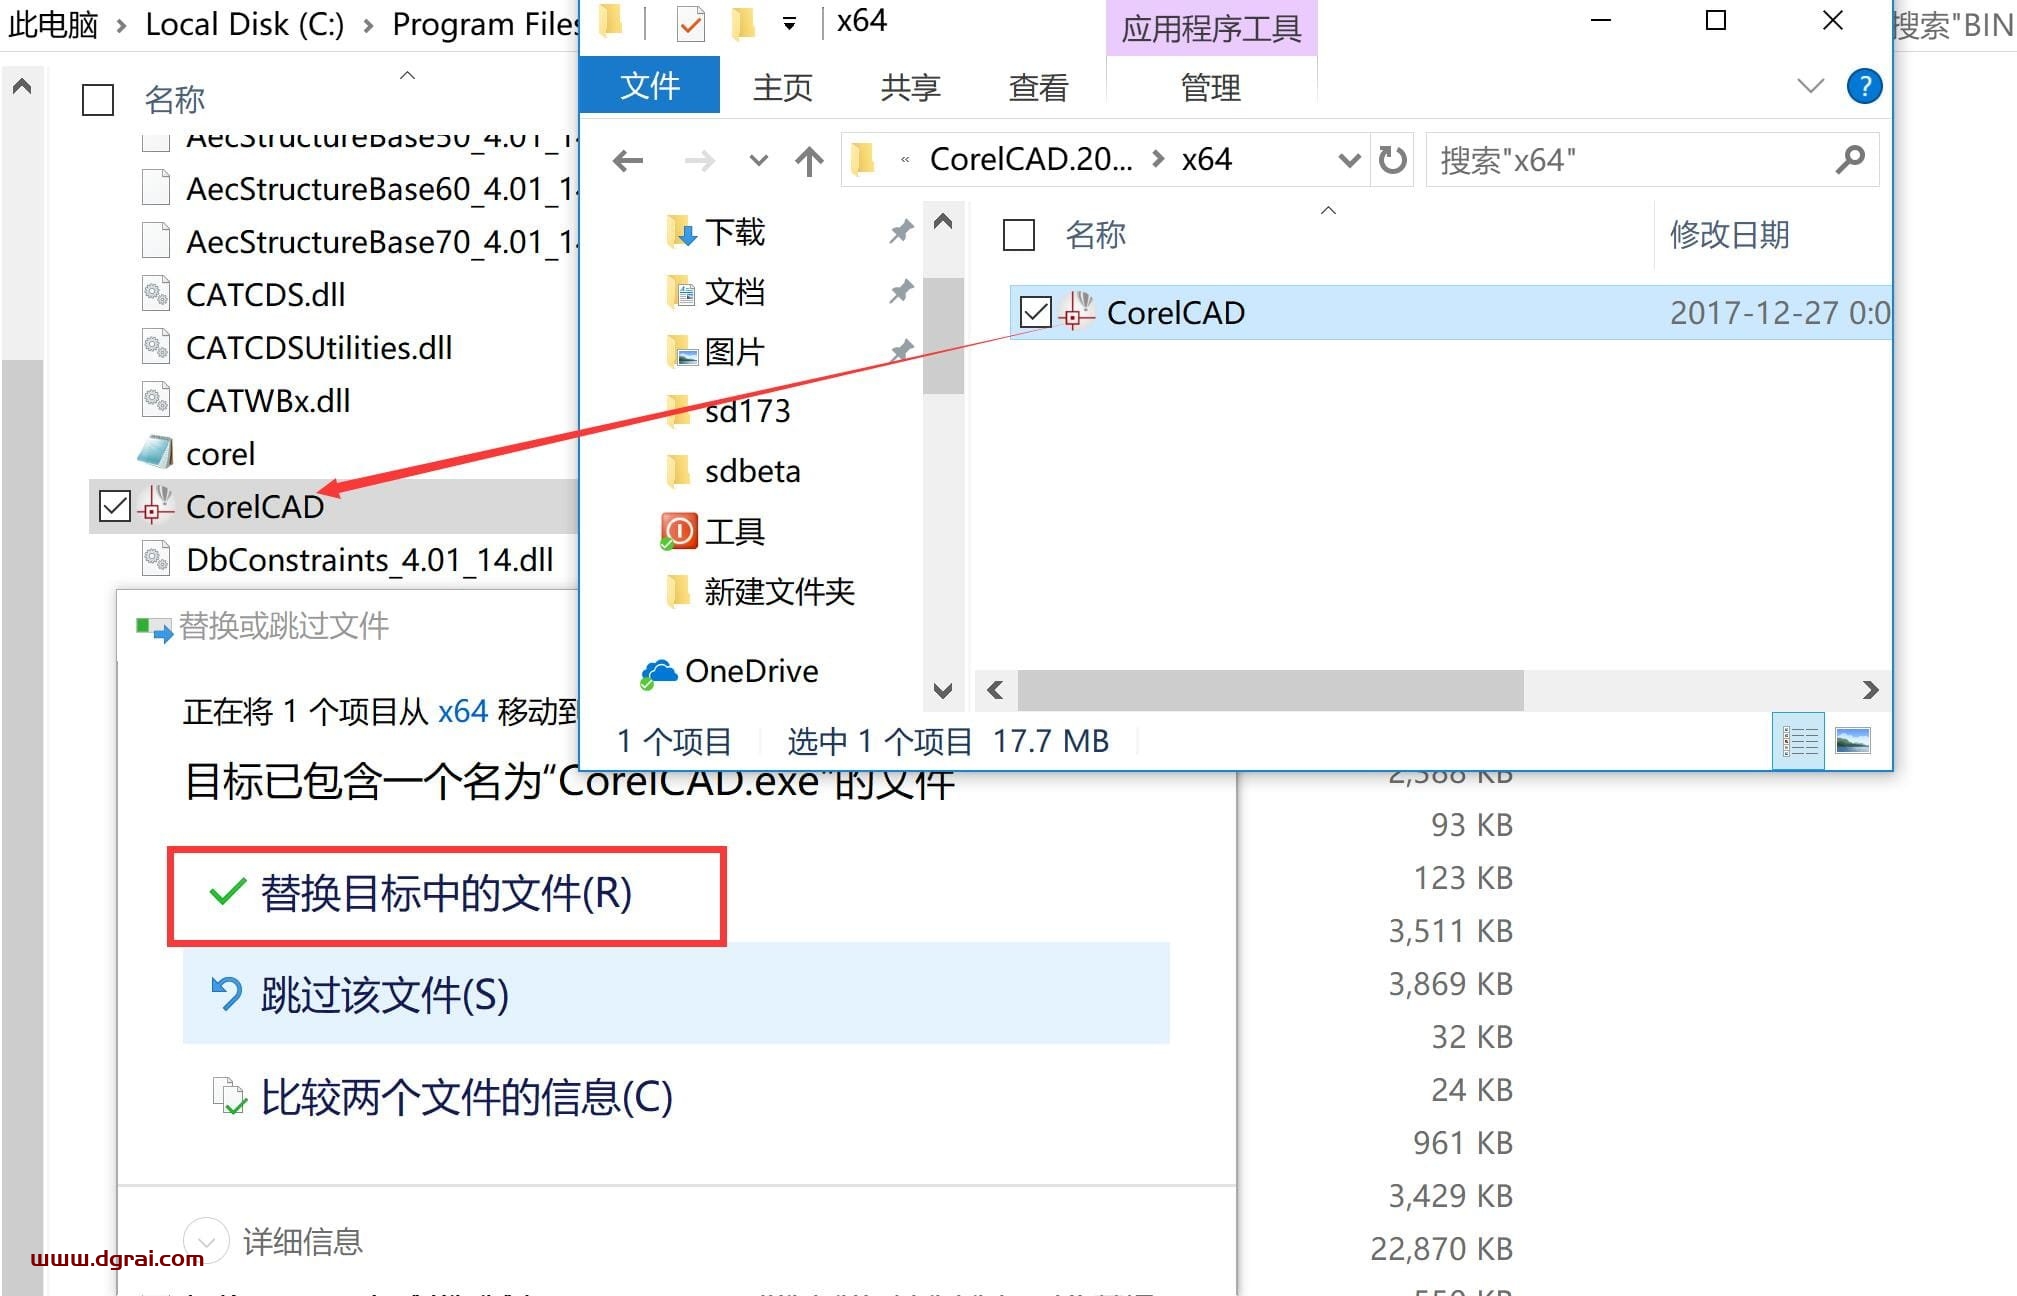
Task: Expand the address bar history dropdown
Action: tap(1348, 160)
